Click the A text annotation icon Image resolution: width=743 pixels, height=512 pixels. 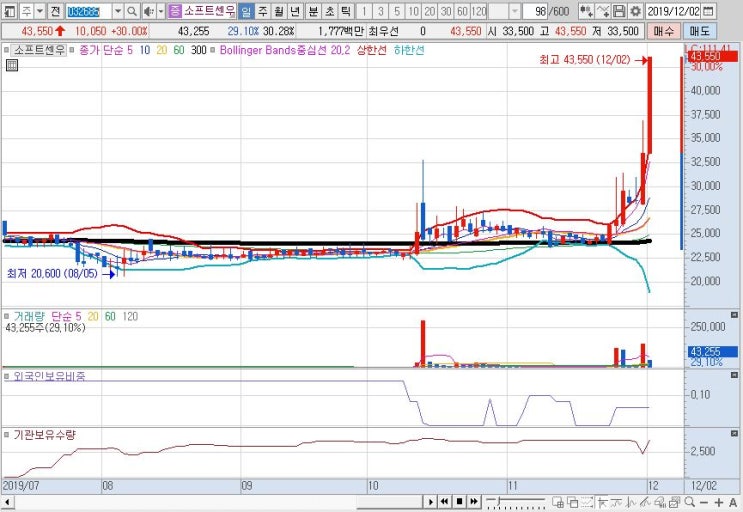[x=733, y=502]
